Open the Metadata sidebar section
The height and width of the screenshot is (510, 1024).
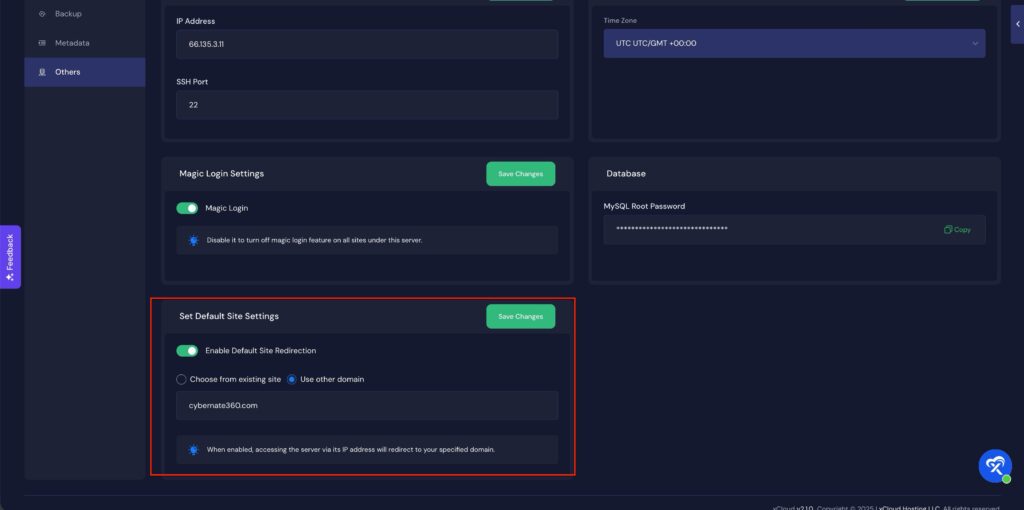click(x=71, y=43)
